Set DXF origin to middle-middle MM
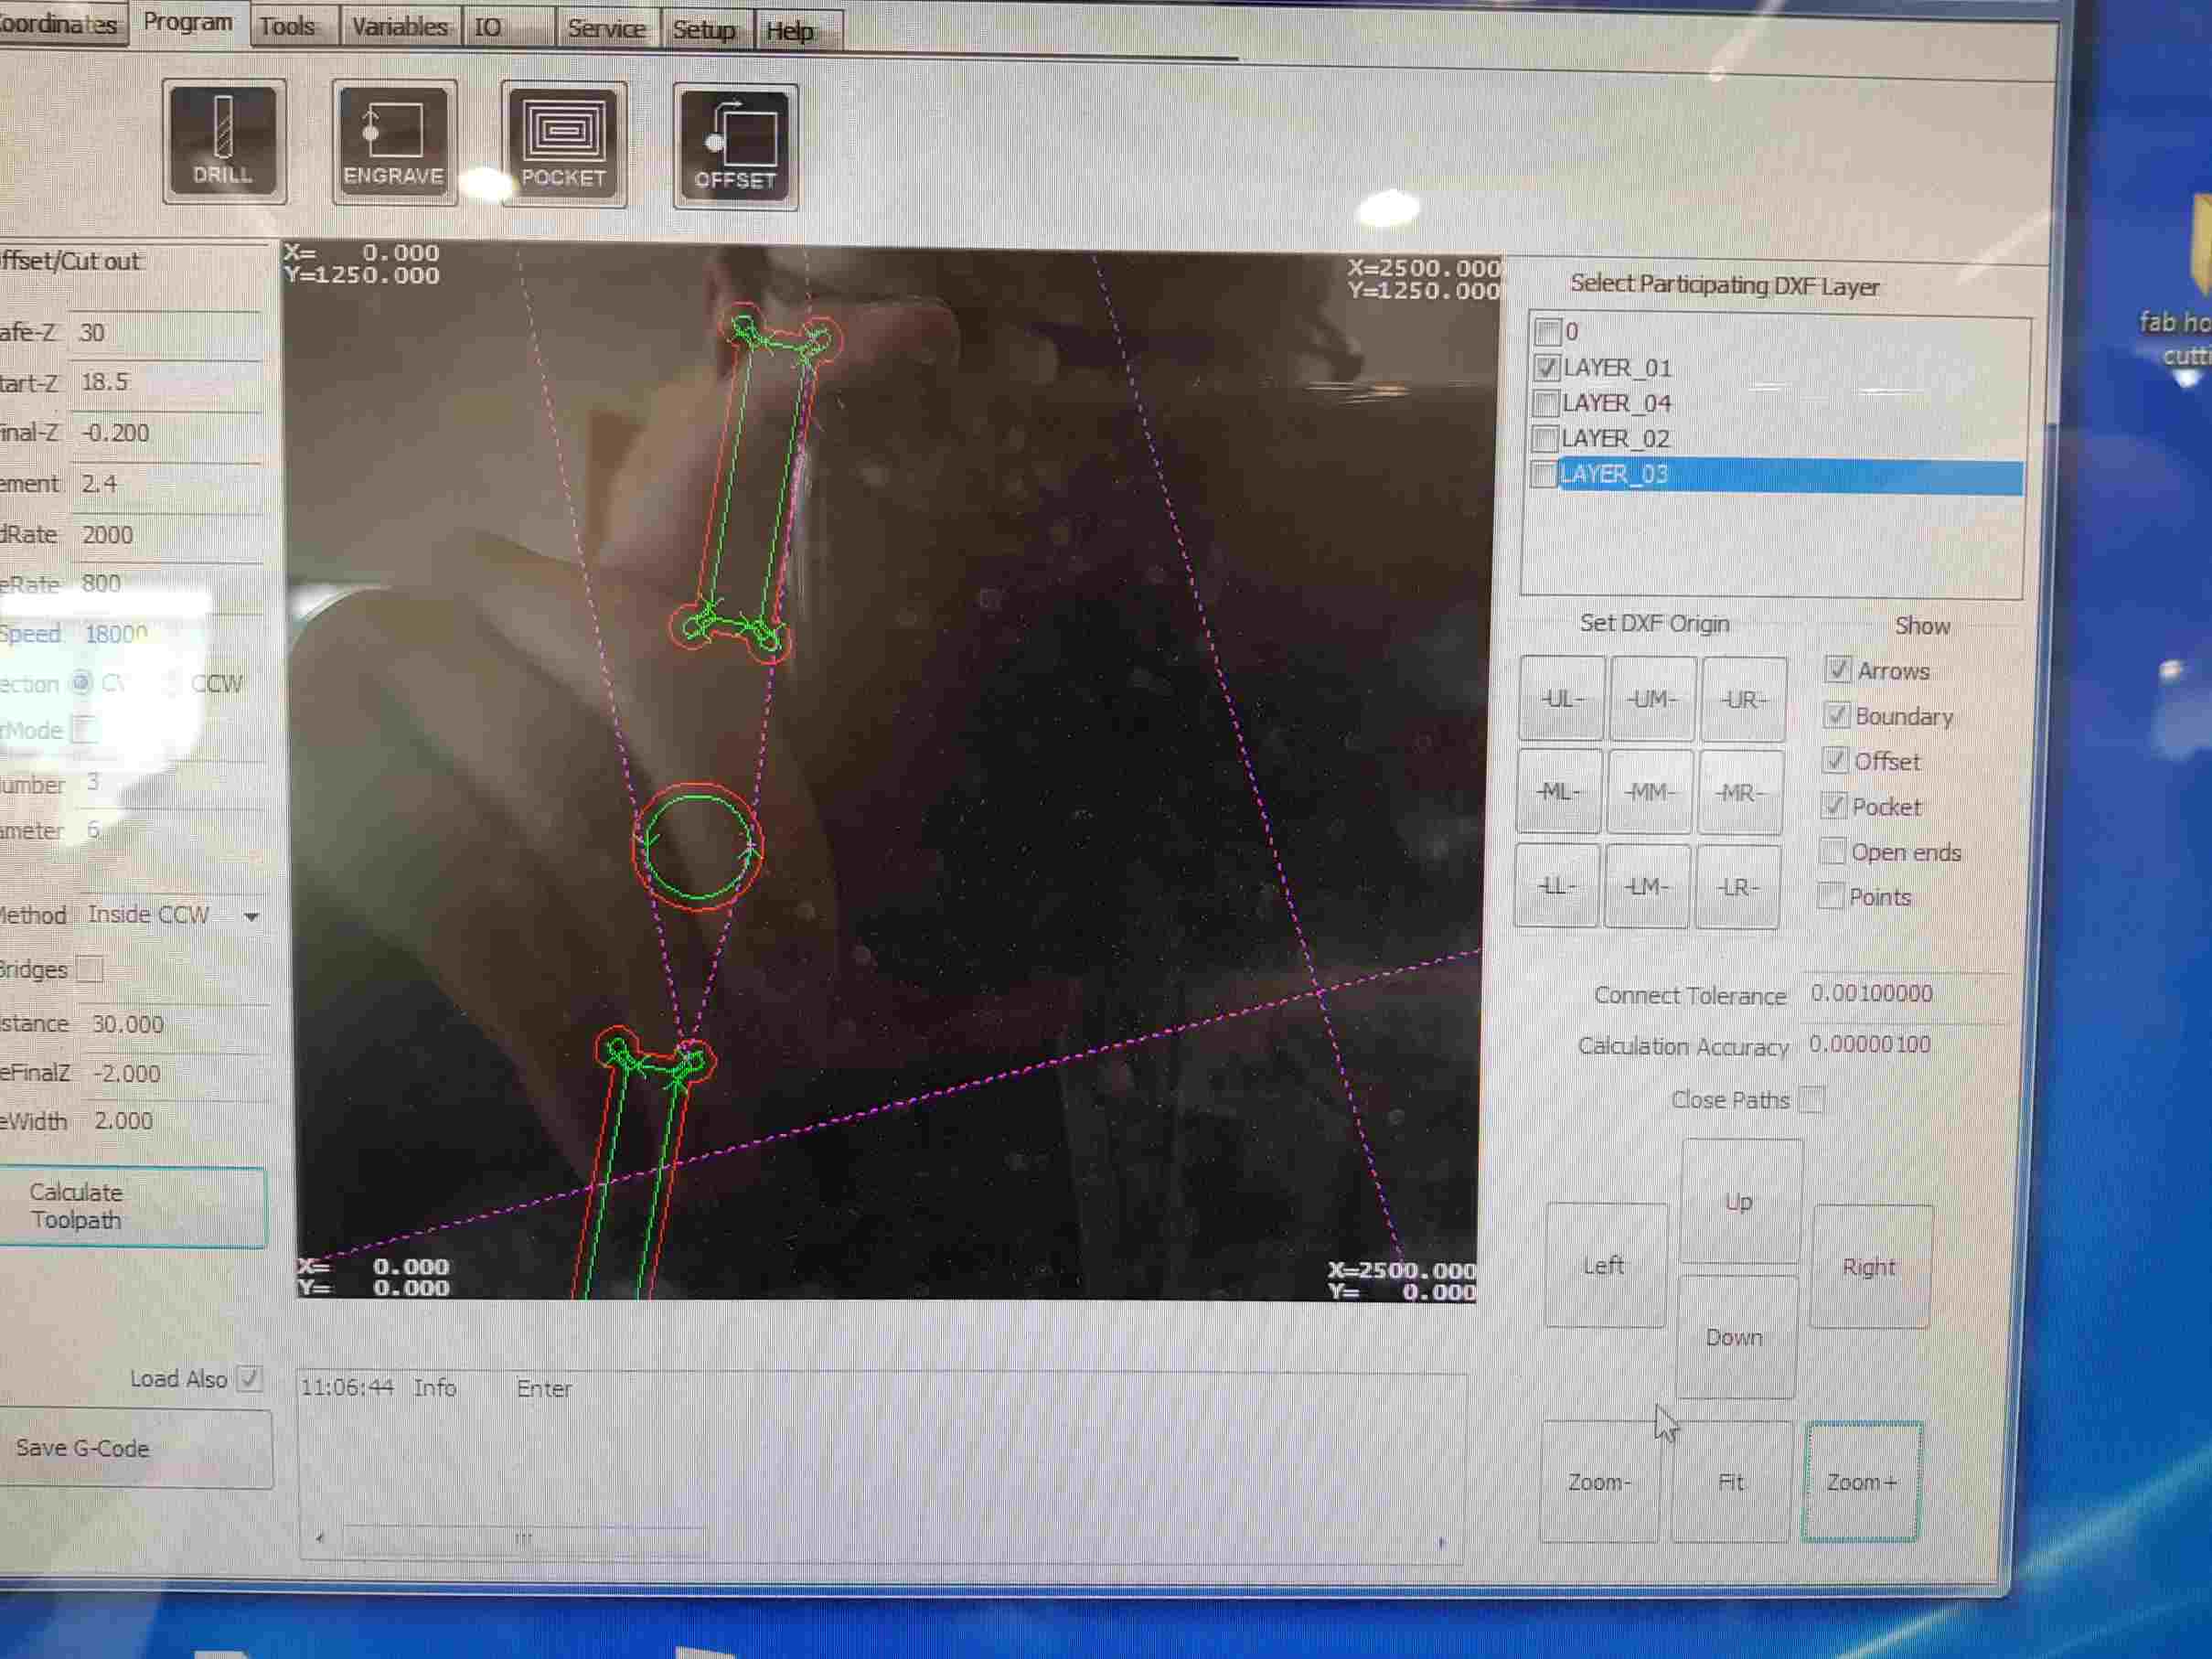This screenshot has width=2212, height=1659. pos(1649,792)
